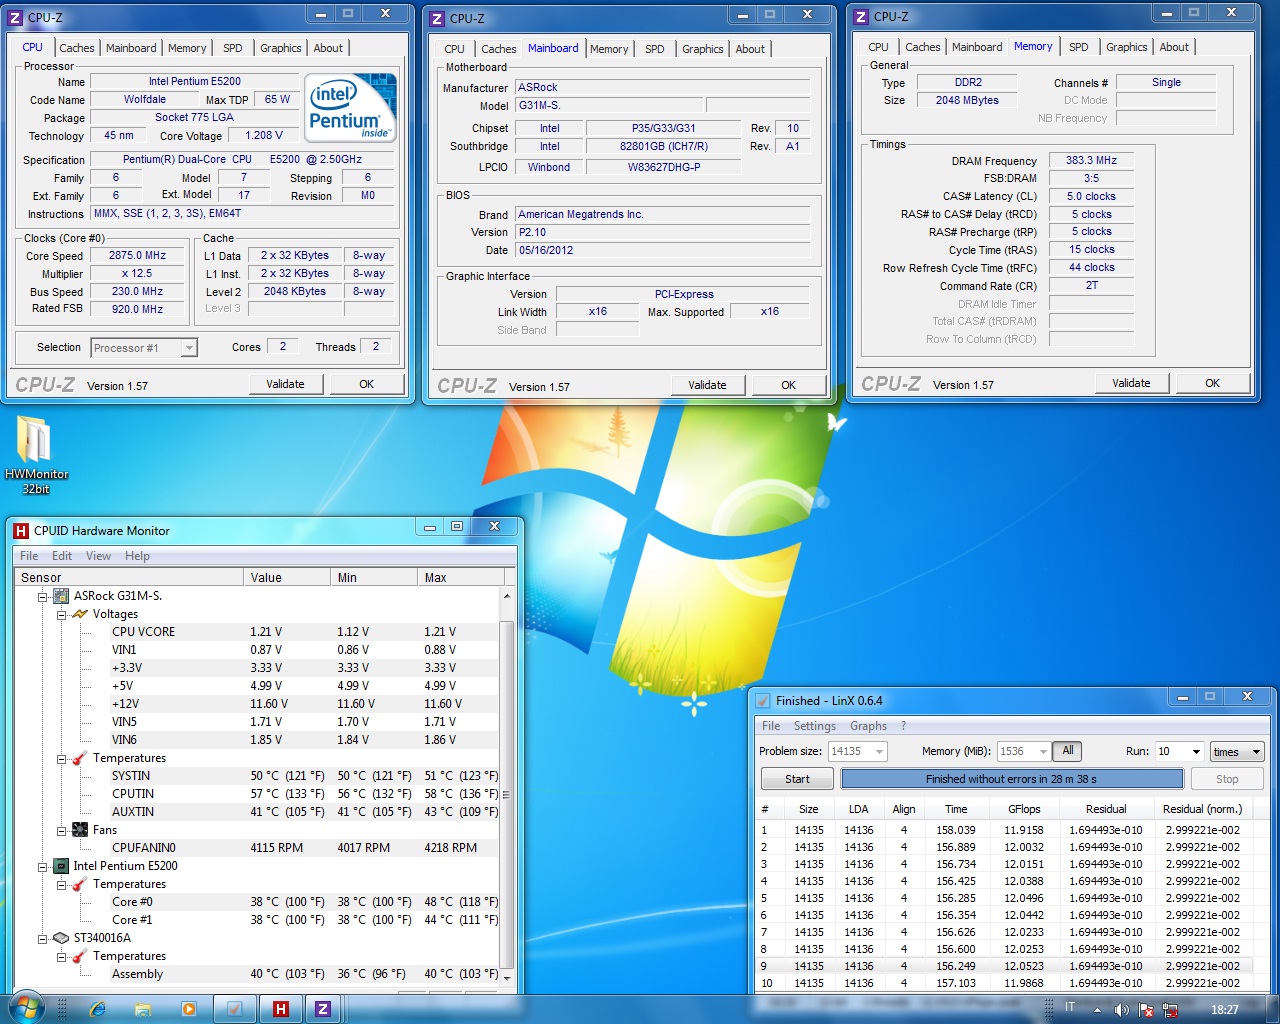This screenshot has height=1024, width=1280.
Task: Click the network status tray icon
Action: pos(1169,1010)
